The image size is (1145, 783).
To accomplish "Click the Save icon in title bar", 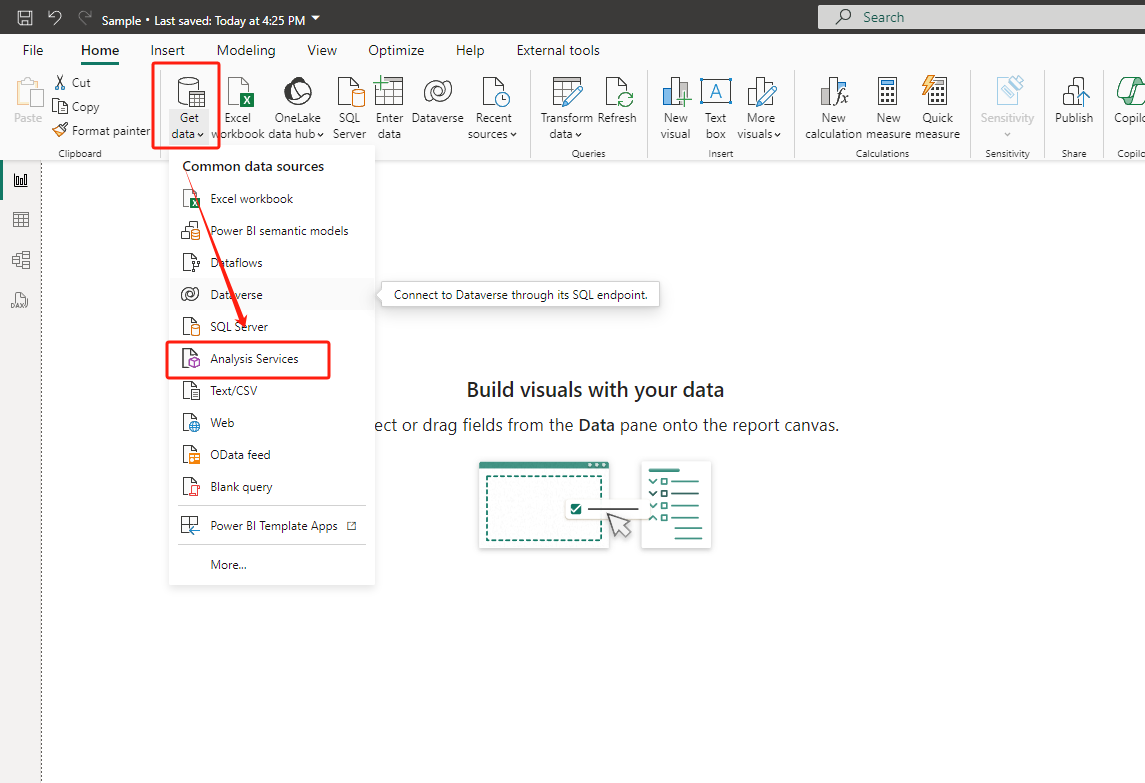I will [25, 18].
